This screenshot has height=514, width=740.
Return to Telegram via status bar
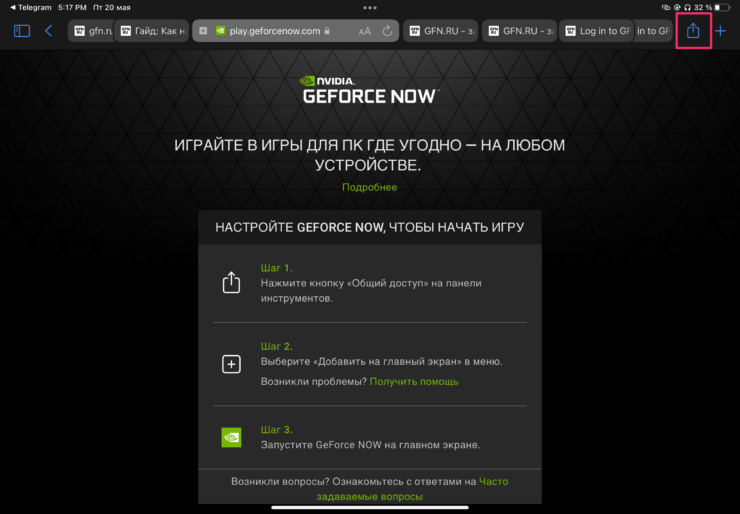point(31,8)
